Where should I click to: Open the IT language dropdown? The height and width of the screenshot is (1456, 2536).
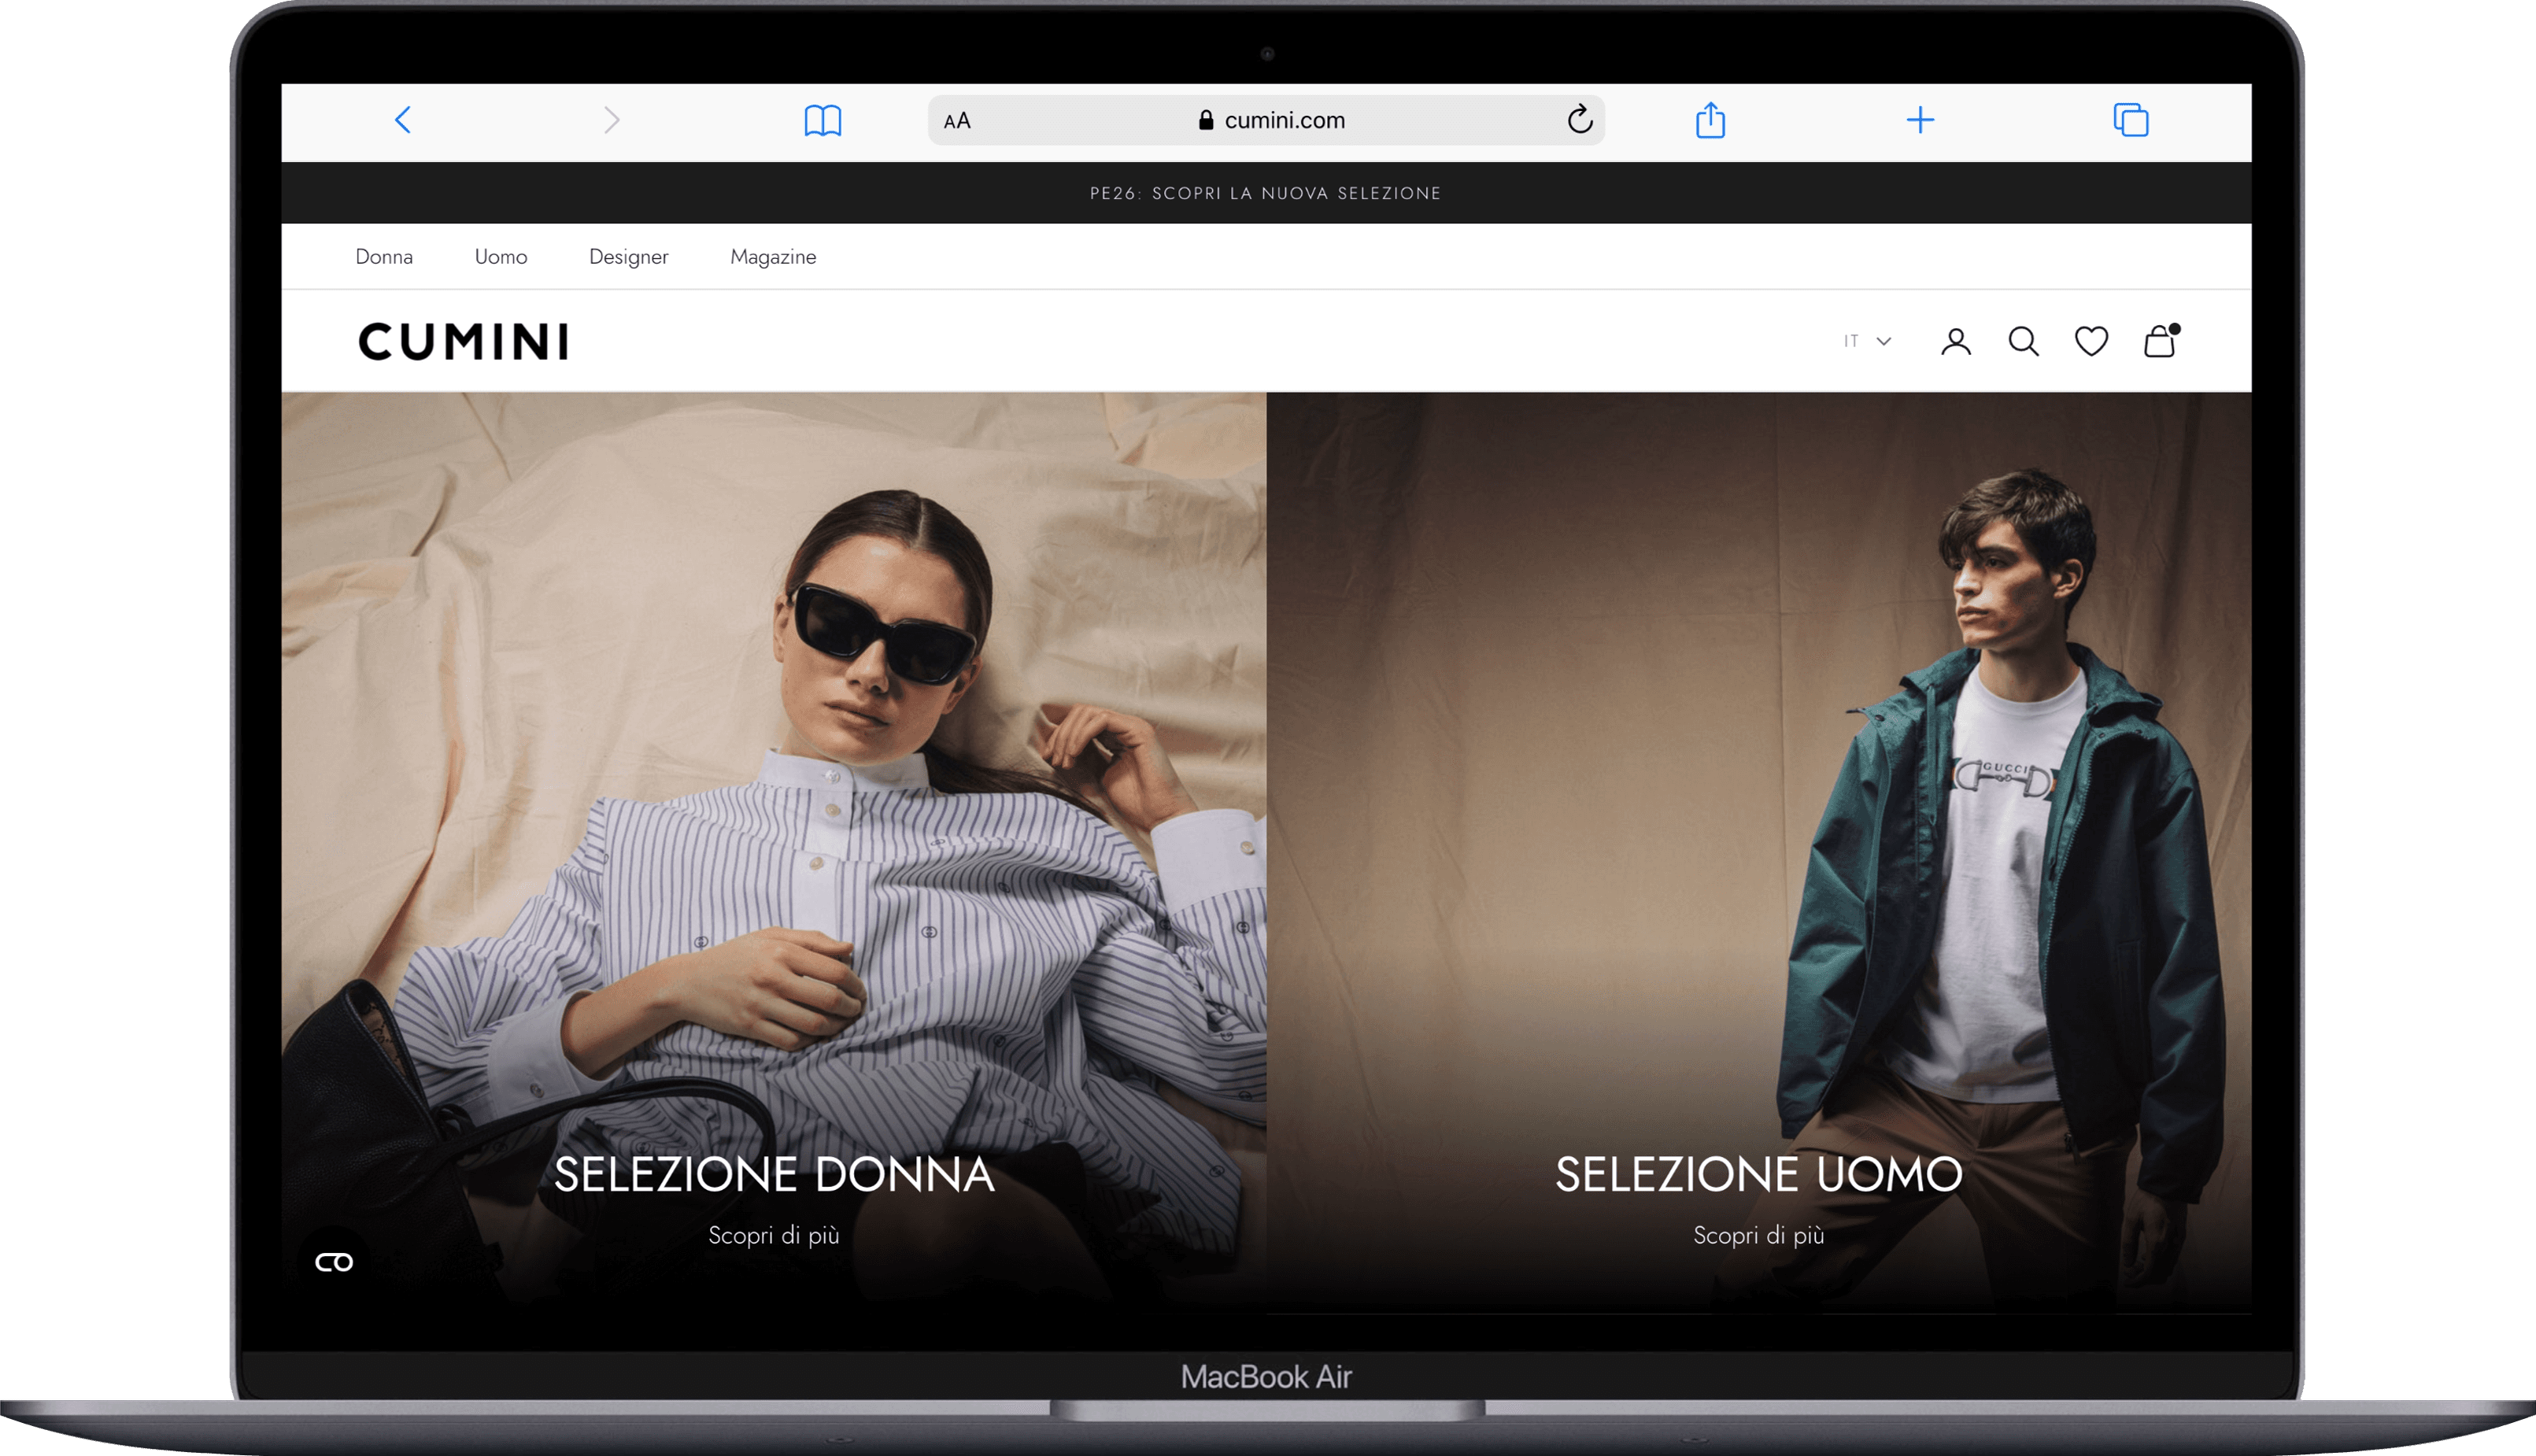[x=1866, y=341]
